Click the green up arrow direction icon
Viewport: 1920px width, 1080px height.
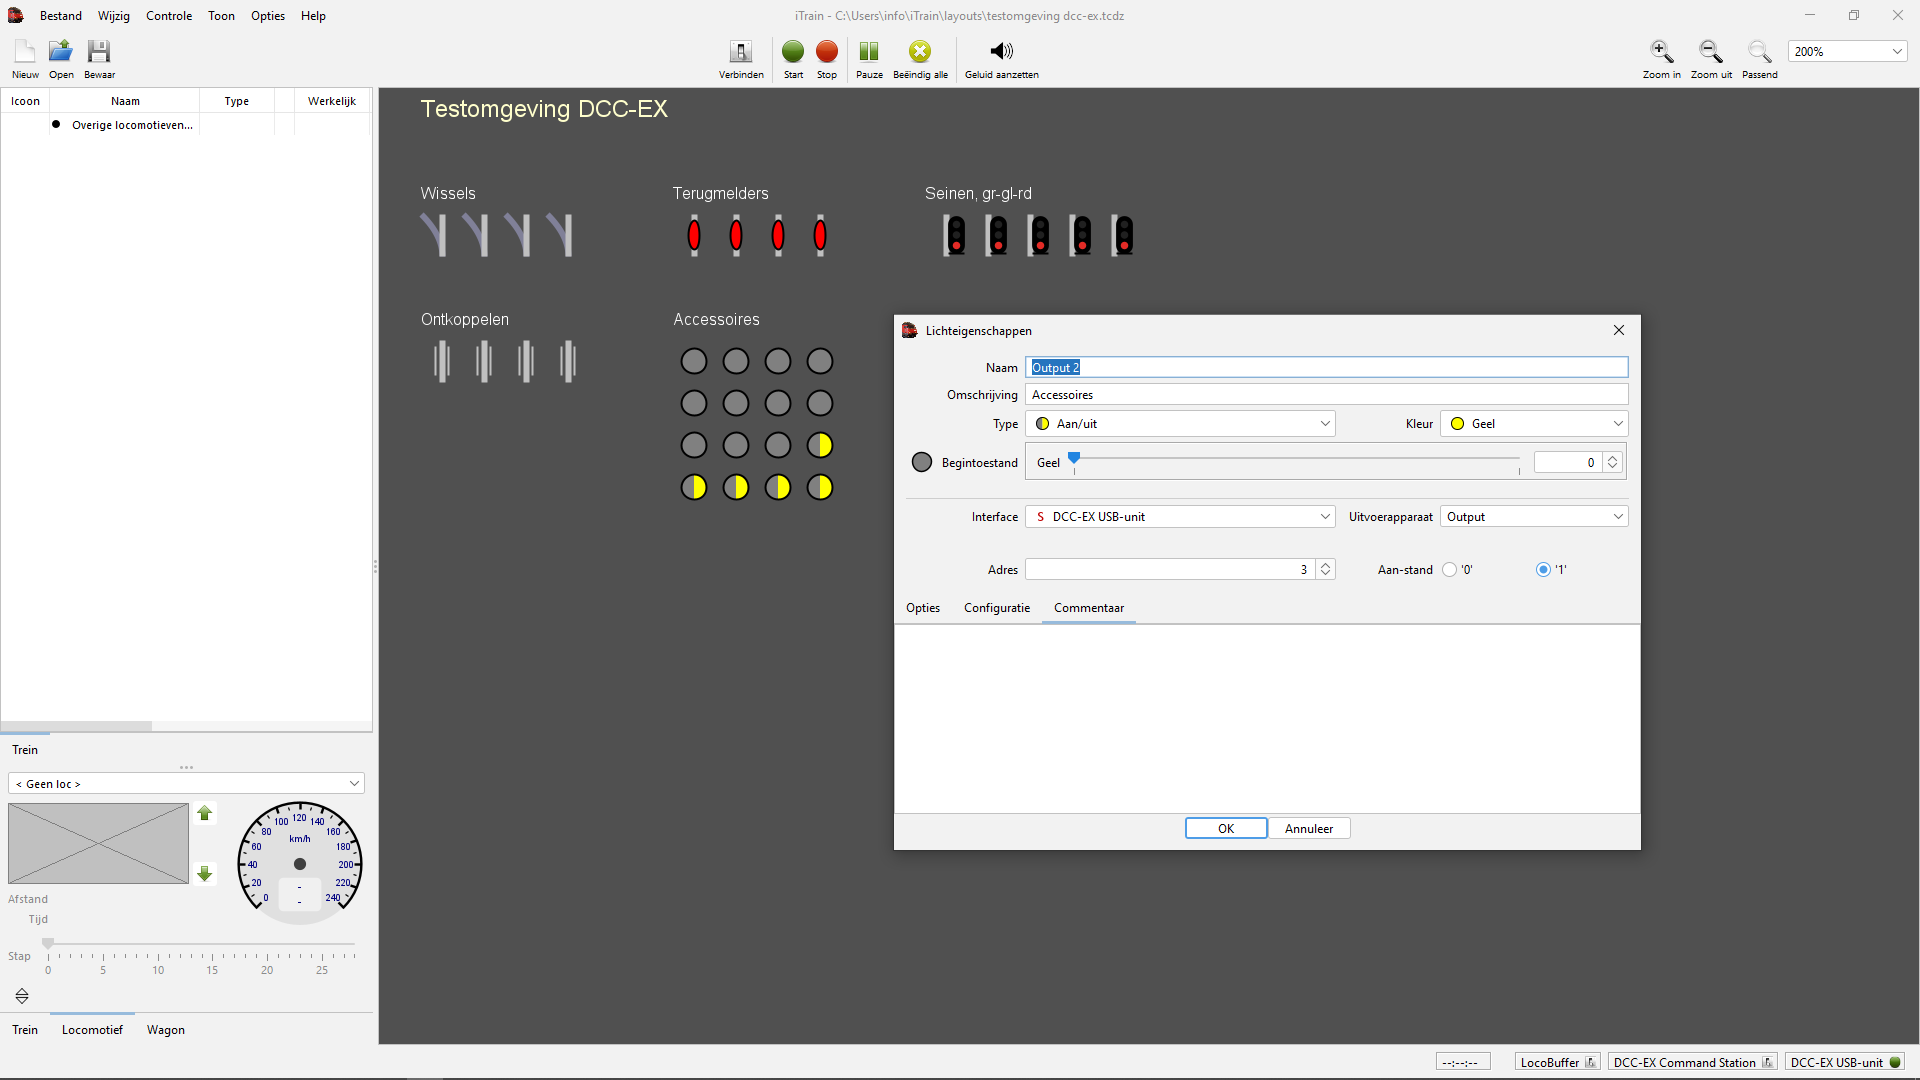[x=205, y=814]
